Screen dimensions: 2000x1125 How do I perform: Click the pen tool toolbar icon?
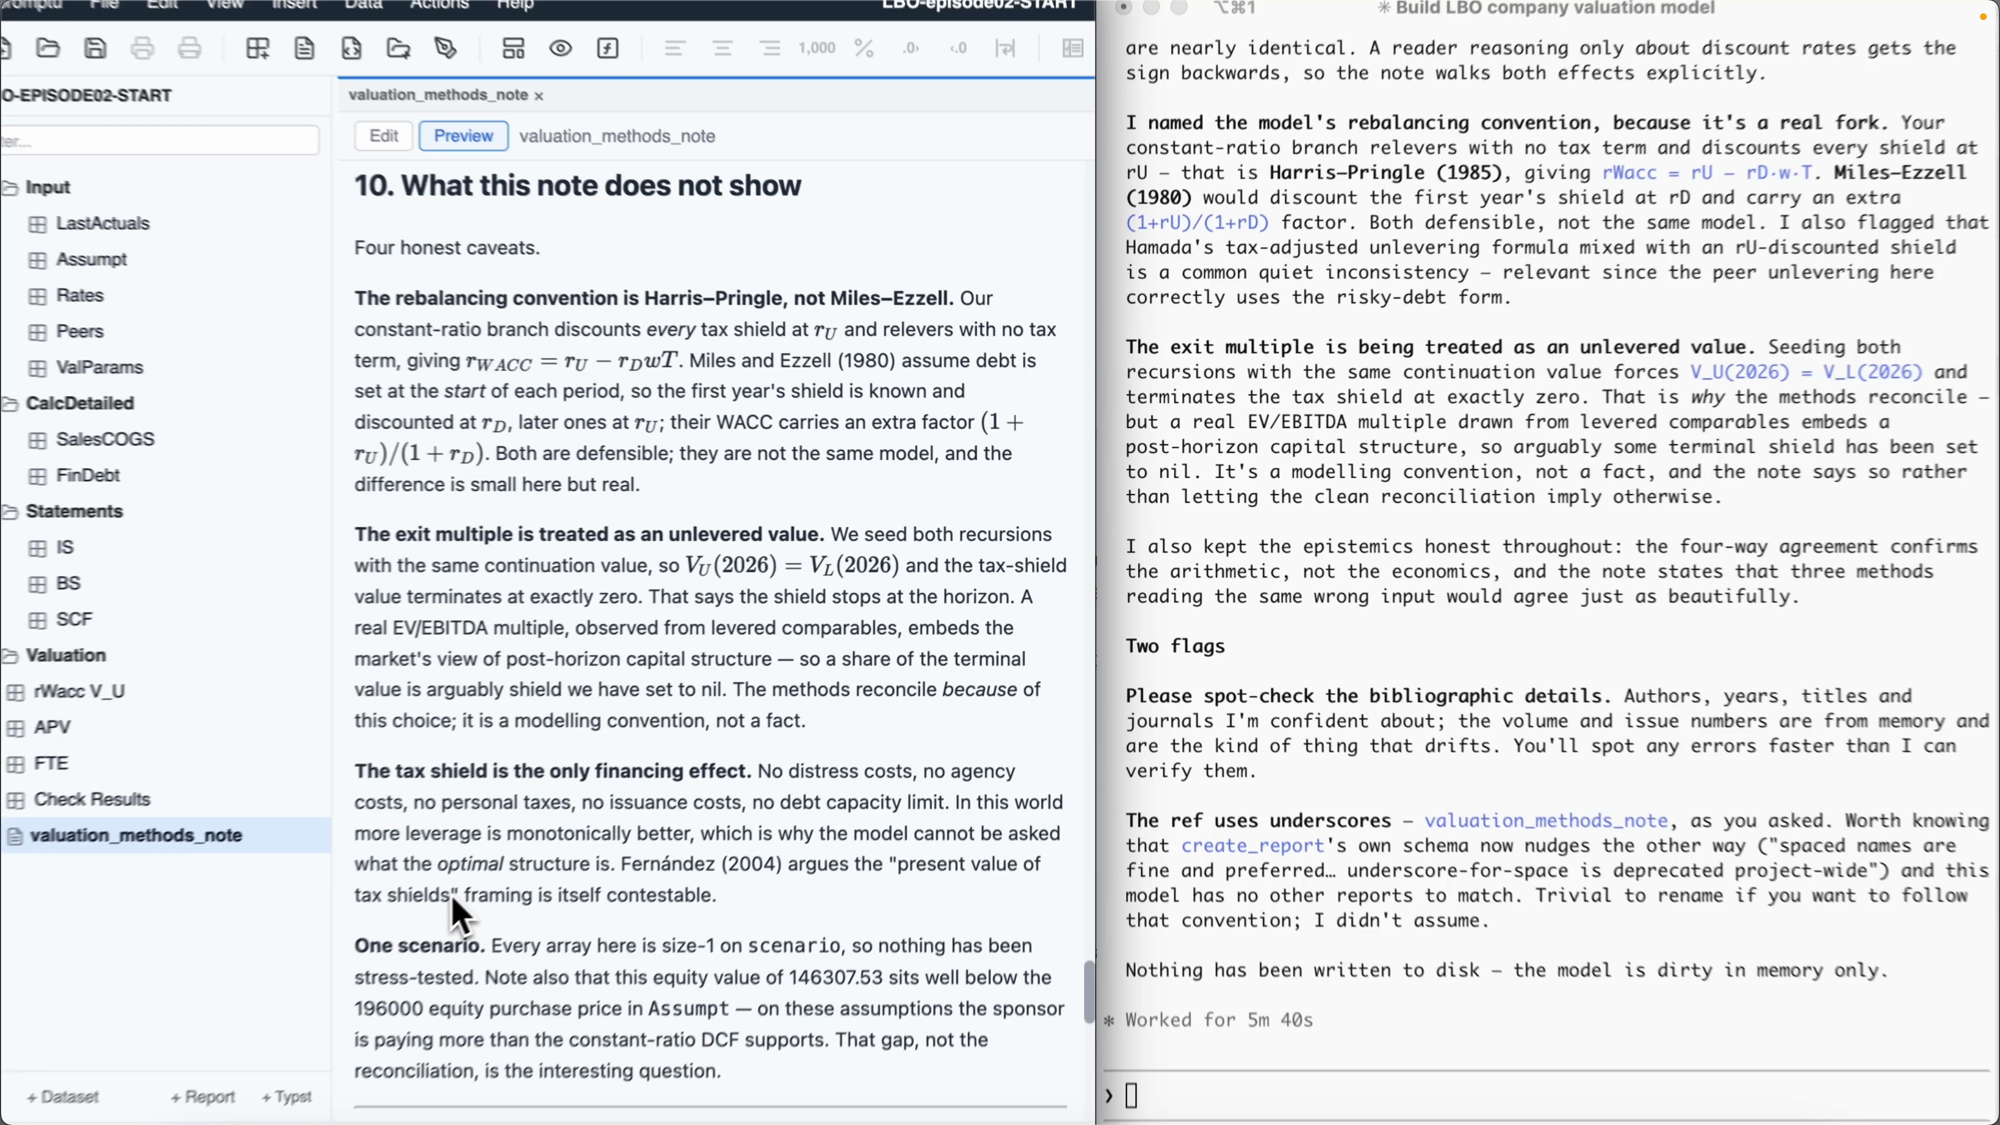[445, 48]
